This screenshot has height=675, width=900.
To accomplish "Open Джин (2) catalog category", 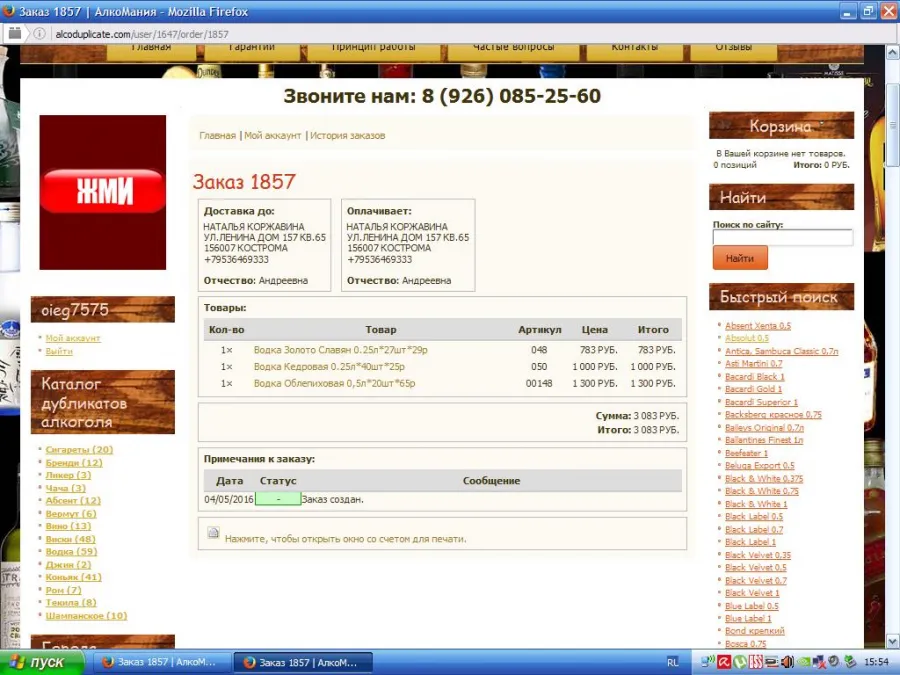I will (68, 565).
